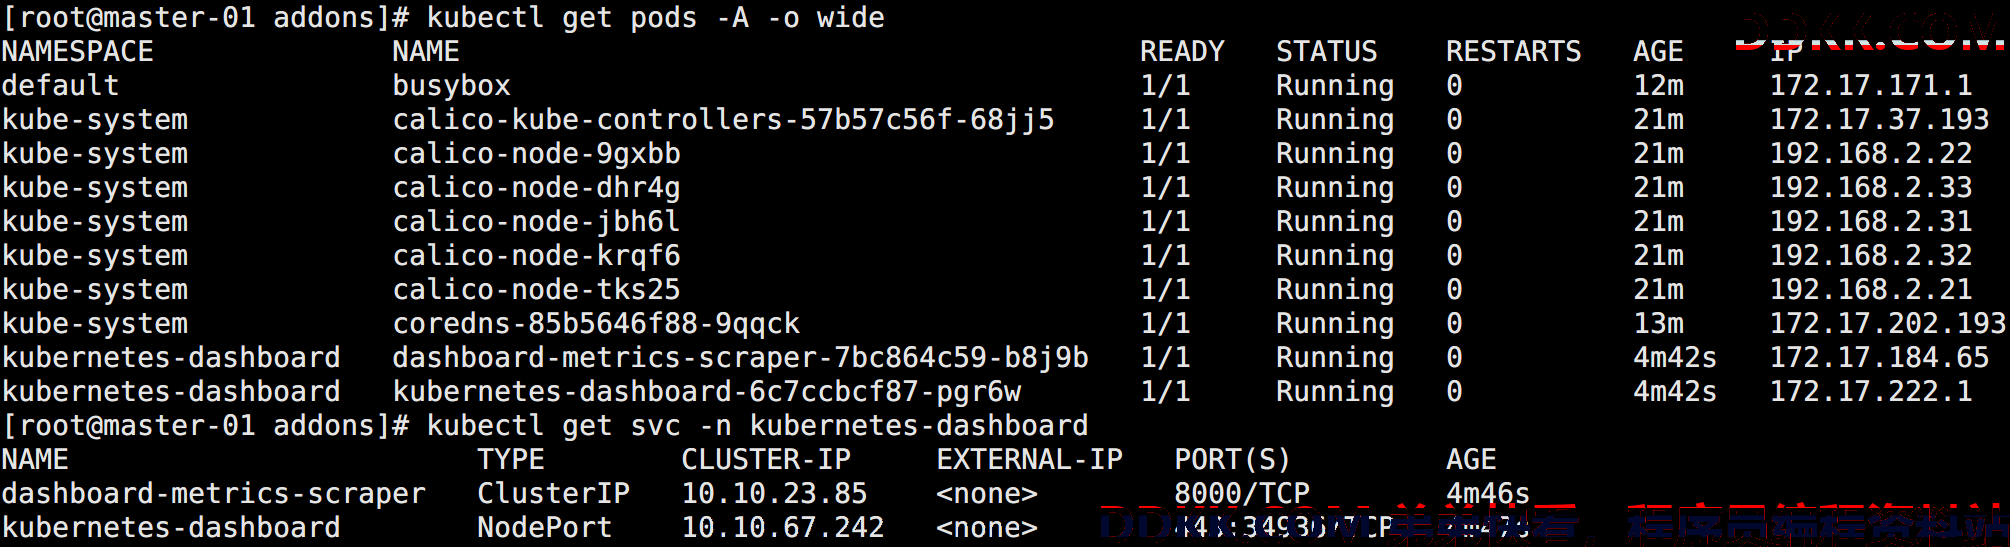
Task: Select the TYPE column header
Action: pos(511,460)
